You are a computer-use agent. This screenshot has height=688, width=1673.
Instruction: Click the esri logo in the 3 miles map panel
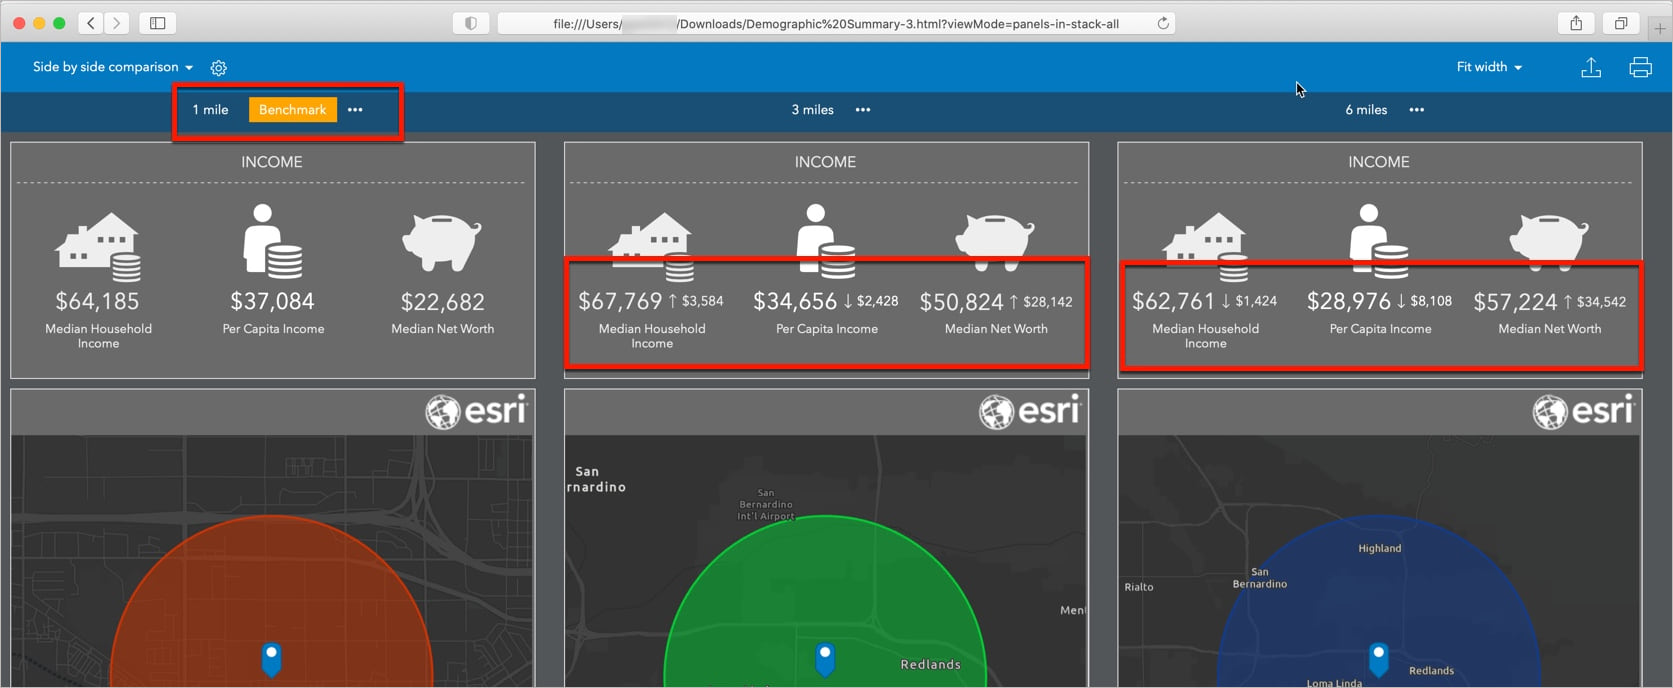tap(1030, 411)
